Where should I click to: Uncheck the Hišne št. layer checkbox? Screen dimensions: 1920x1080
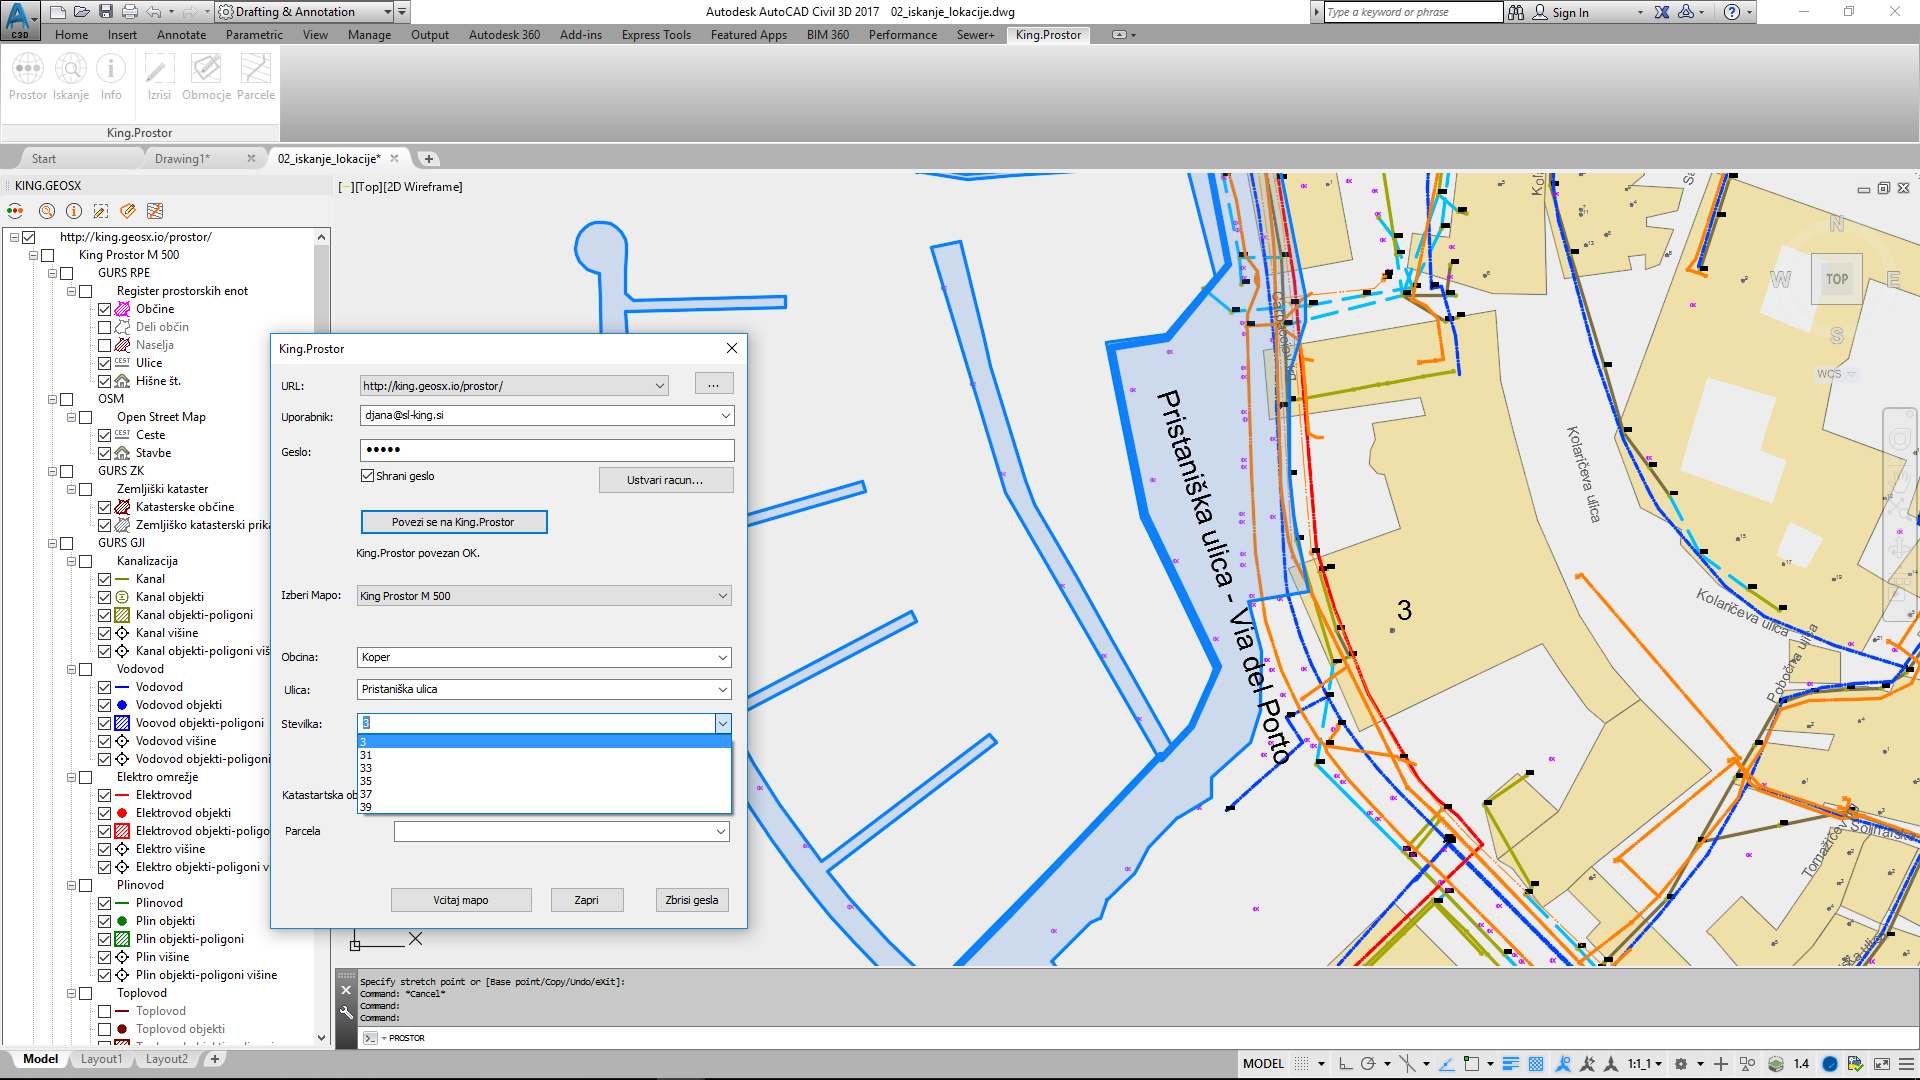(x=104, y=381)
